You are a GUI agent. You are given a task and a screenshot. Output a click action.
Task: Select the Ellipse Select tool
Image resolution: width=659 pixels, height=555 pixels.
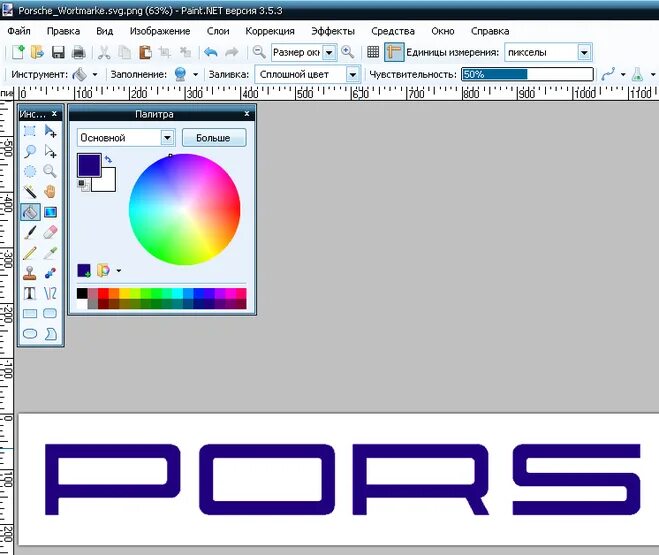(x=29, y=171)
